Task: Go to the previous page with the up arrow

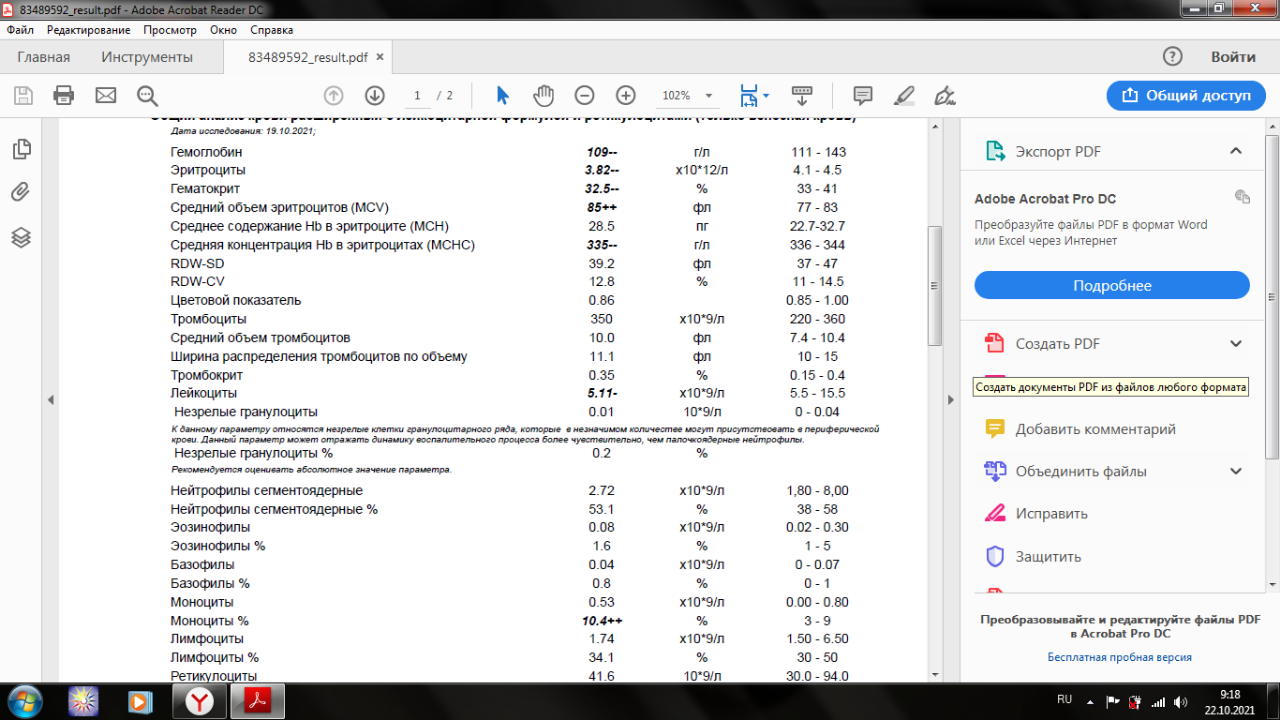Action: pyautogui.click(x=334, y=95)
